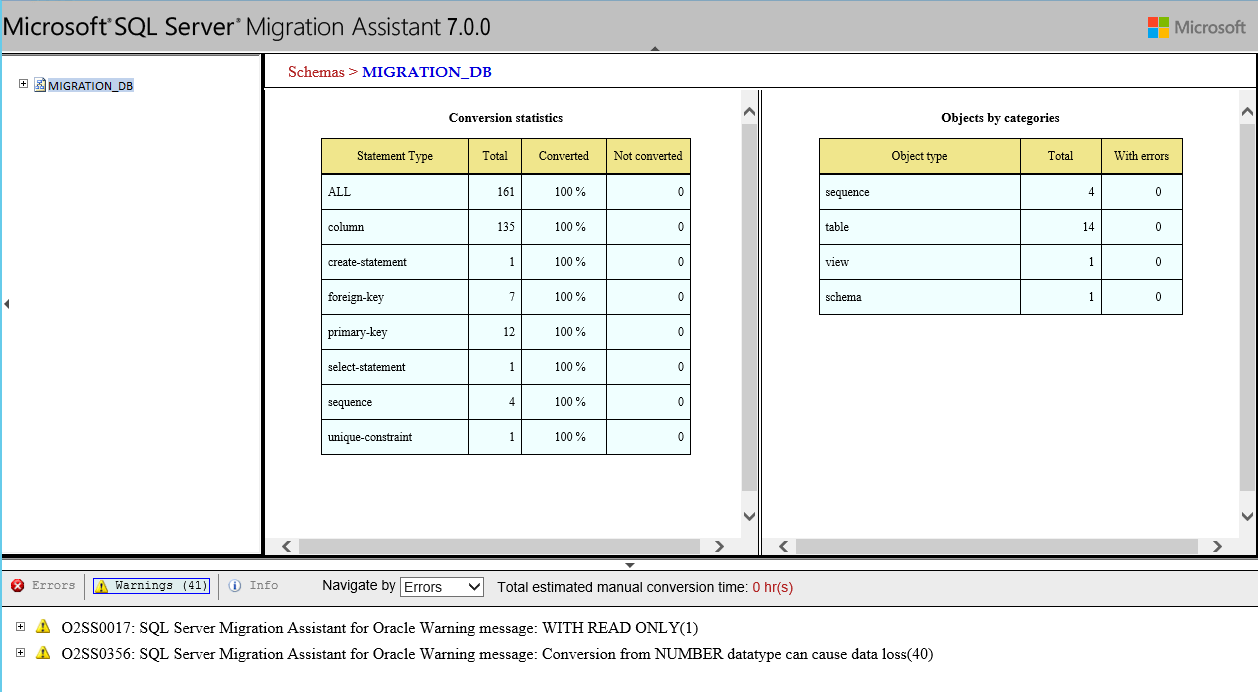Select the table object type cell
The image size is (1258, 692).
point(920,227)
